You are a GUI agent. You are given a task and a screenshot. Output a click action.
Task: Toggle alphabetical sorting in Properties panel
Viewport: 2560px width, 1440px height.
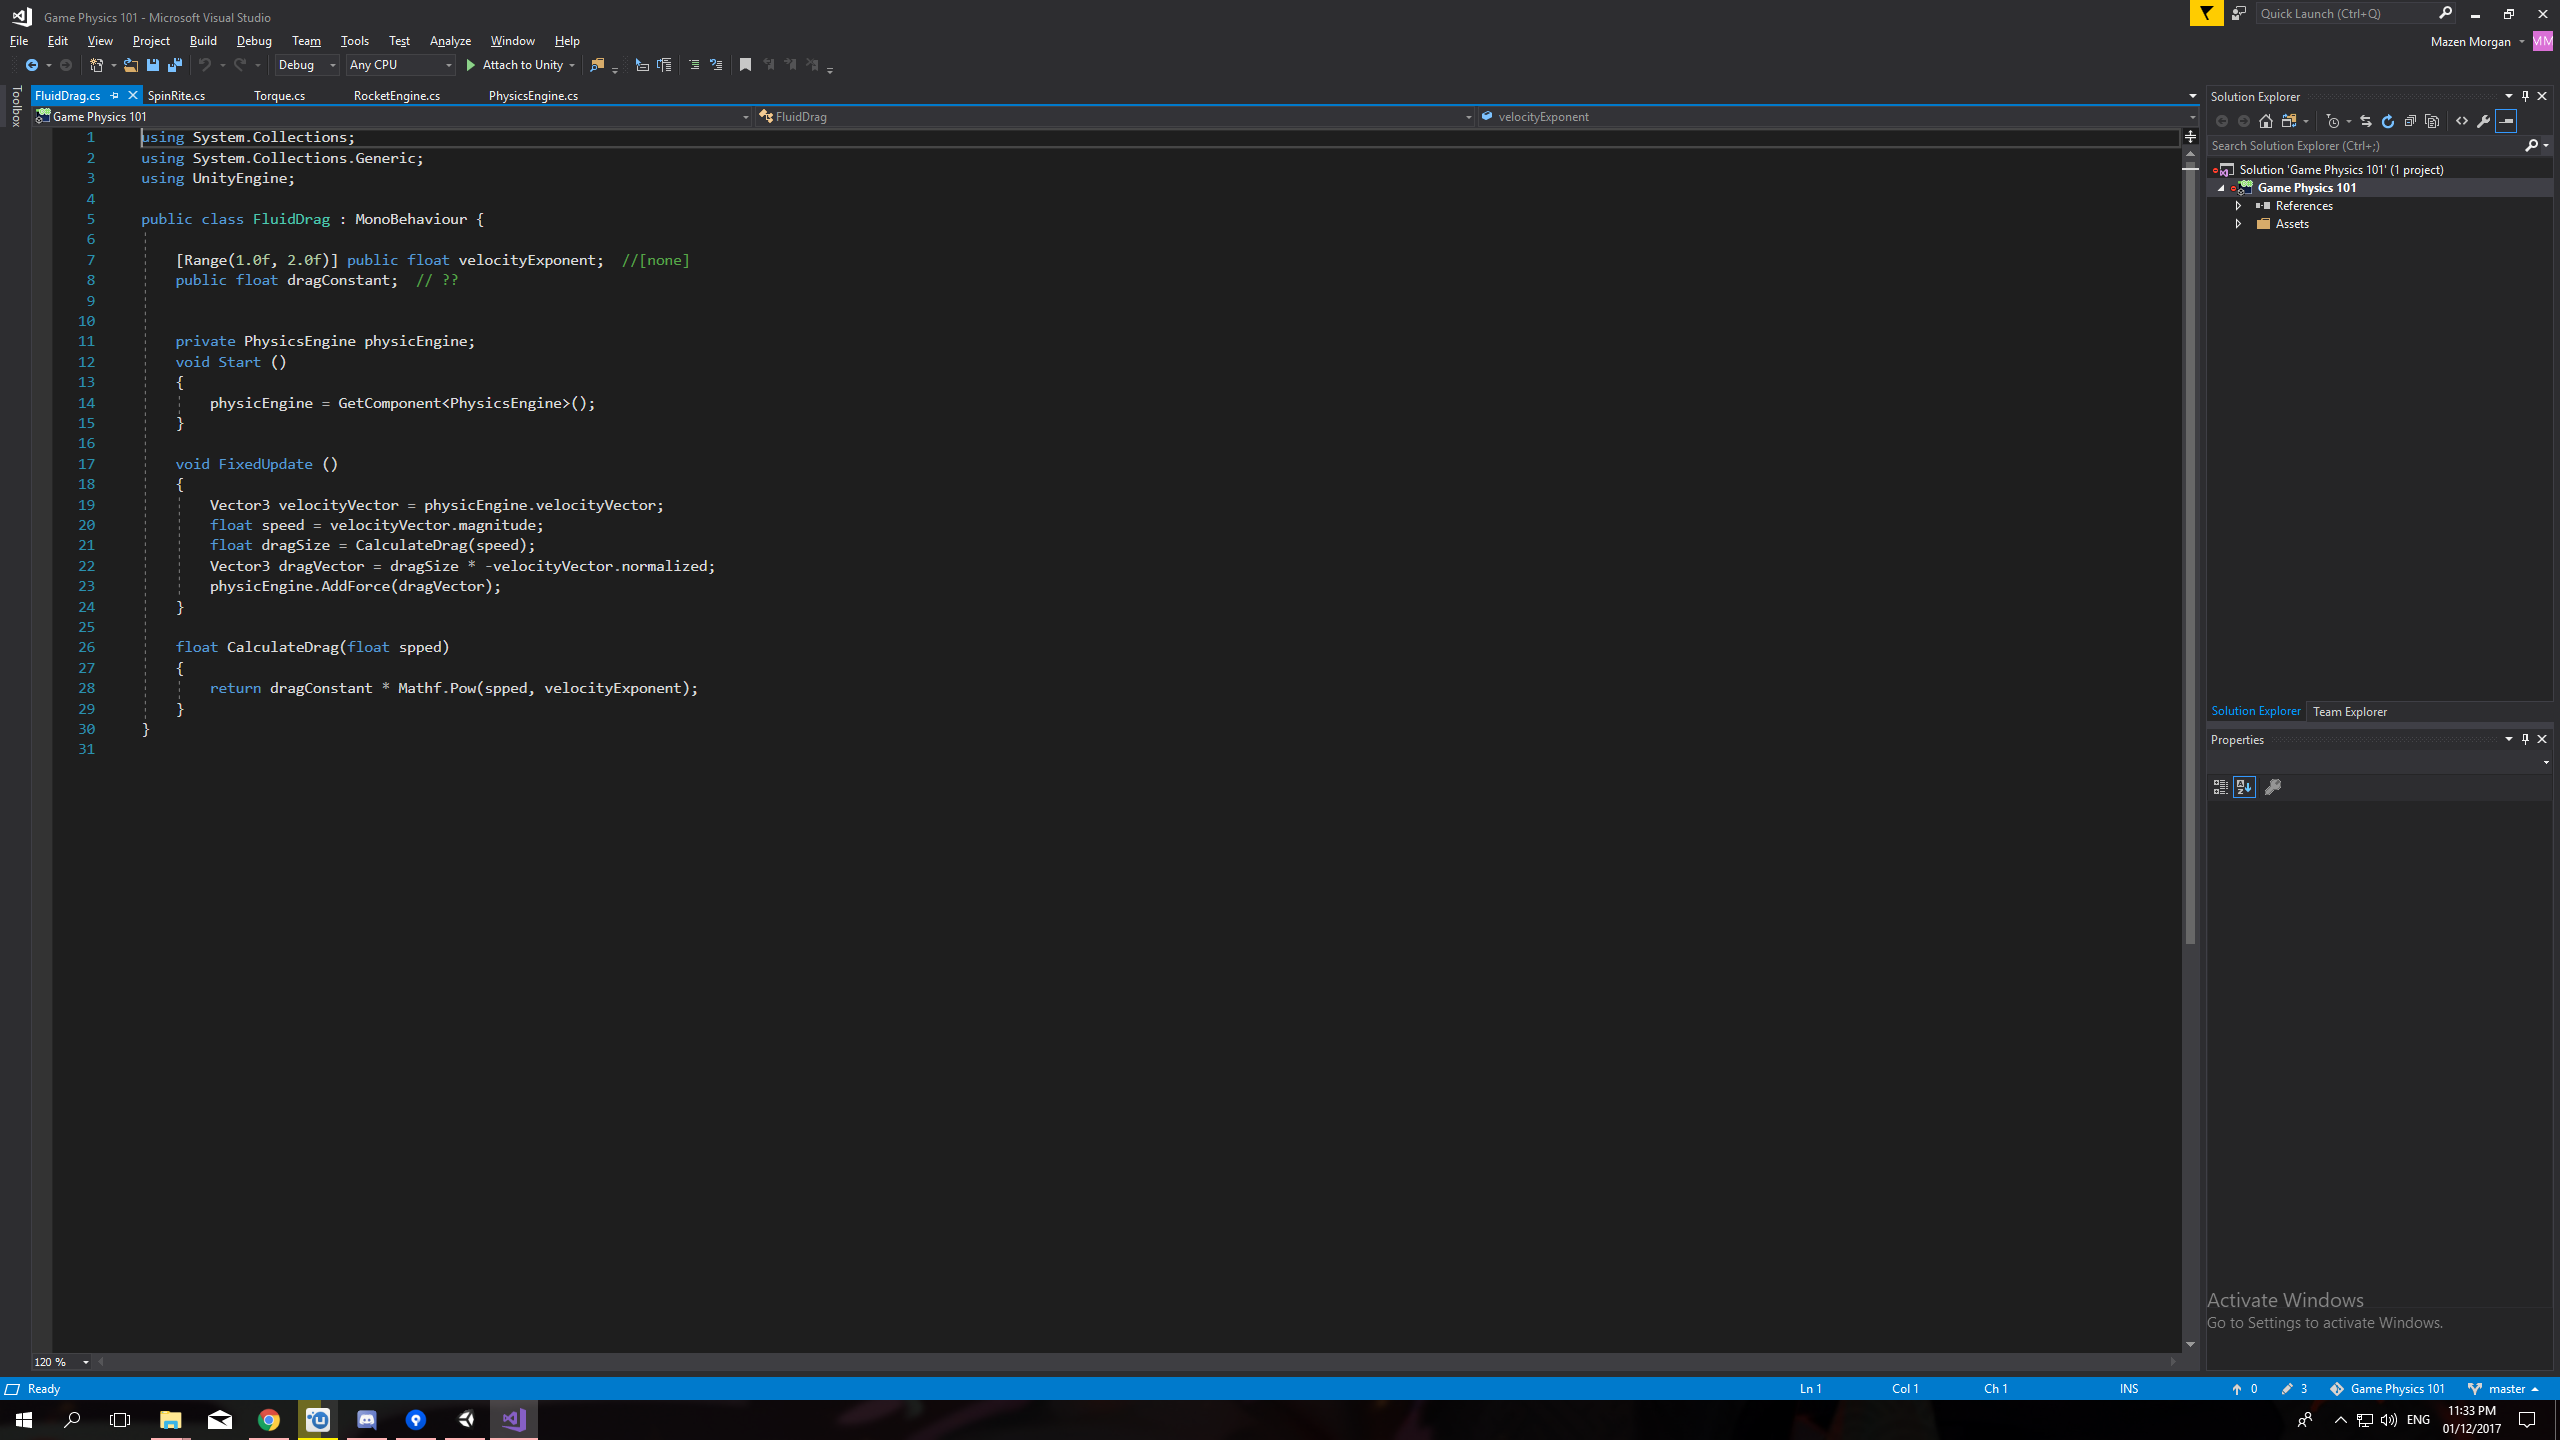2244,787
